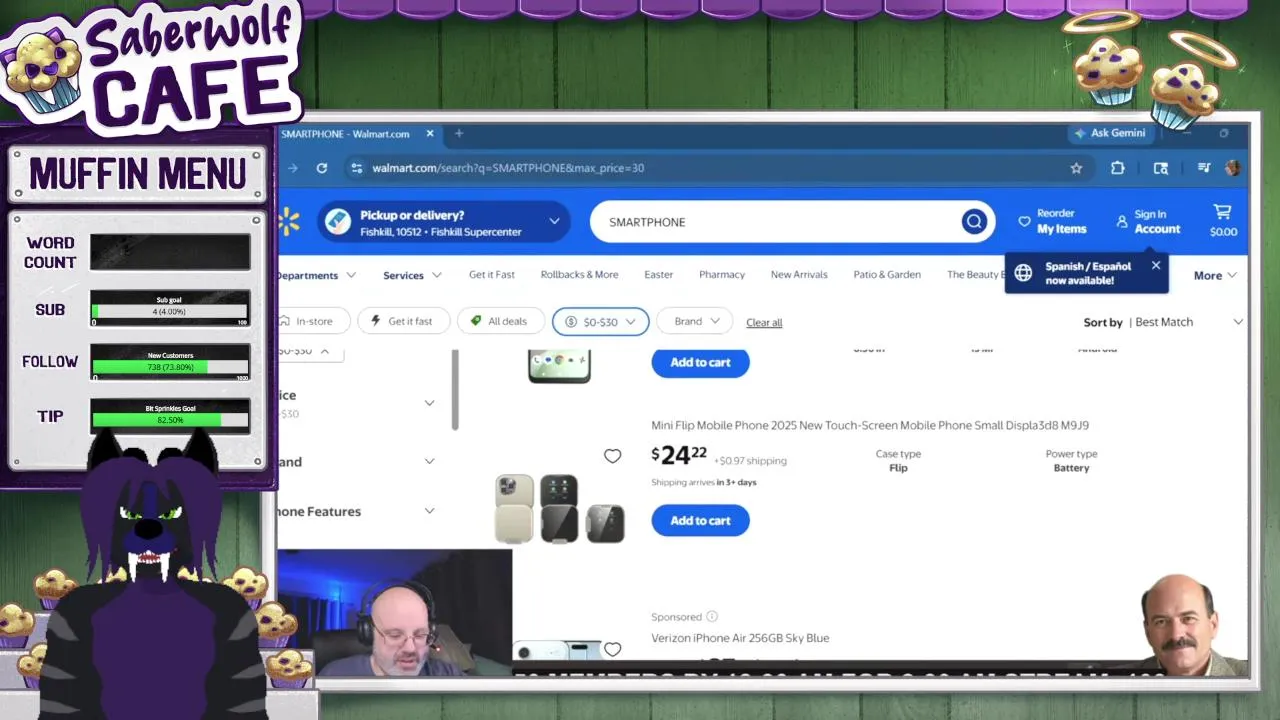Click Sub goal progress bar
This screenshot has width=1280, height=720.
(x=170, y=309)
